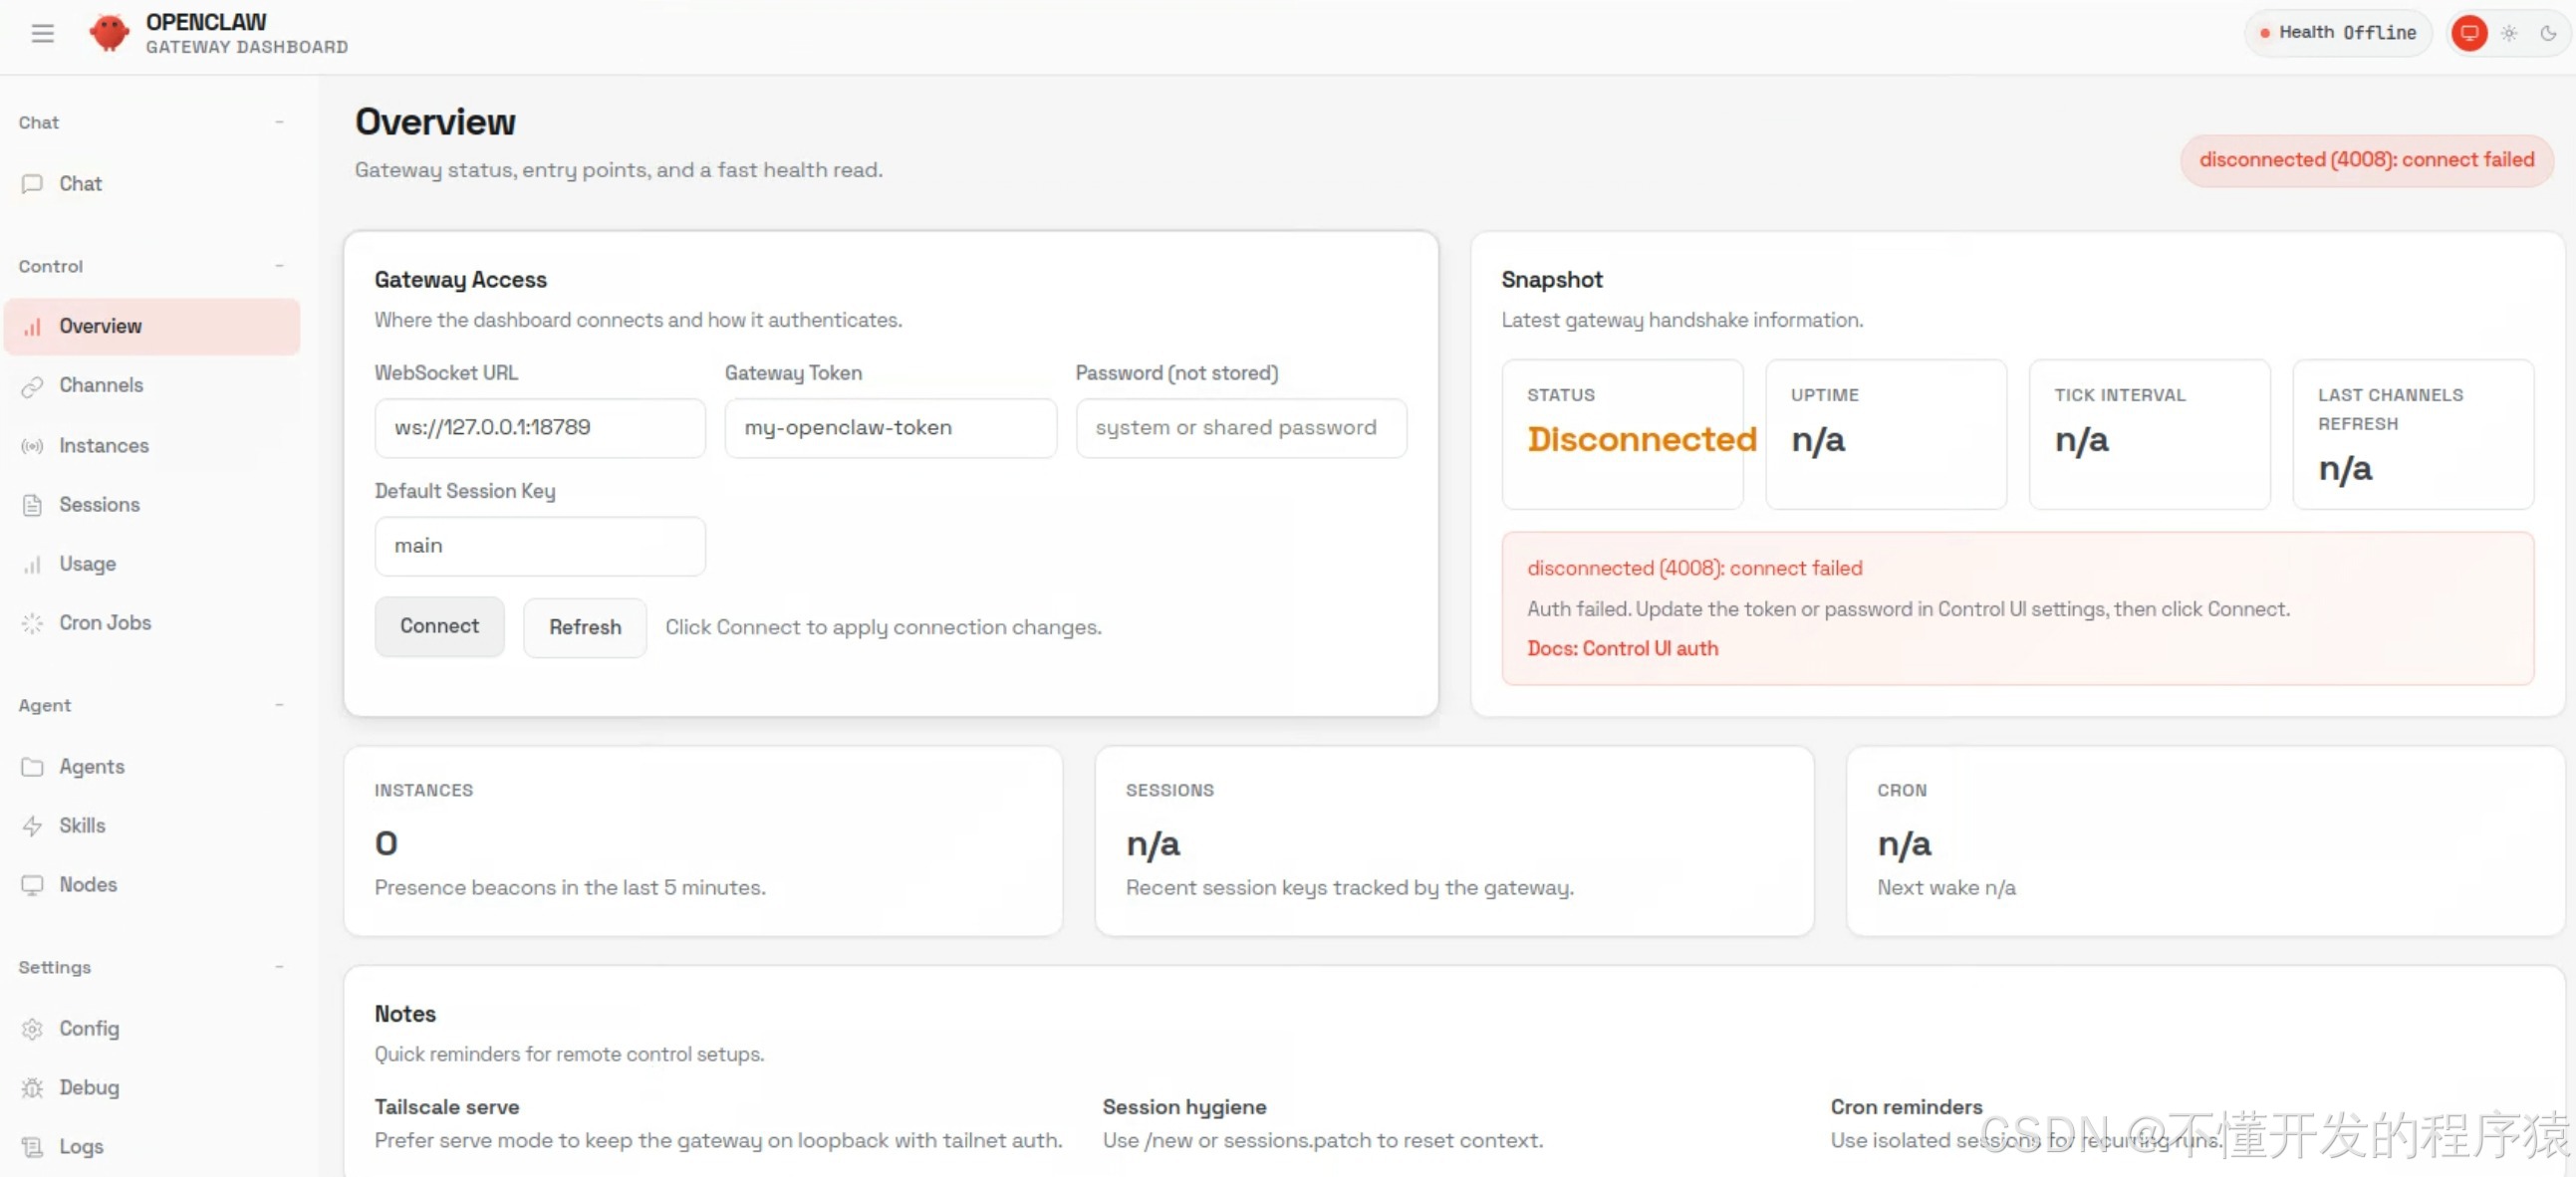Viewport: 2576px width, 1177px height.
Task: Open the Docs: Control UI auth link
Action: (x=1622, y=648)
